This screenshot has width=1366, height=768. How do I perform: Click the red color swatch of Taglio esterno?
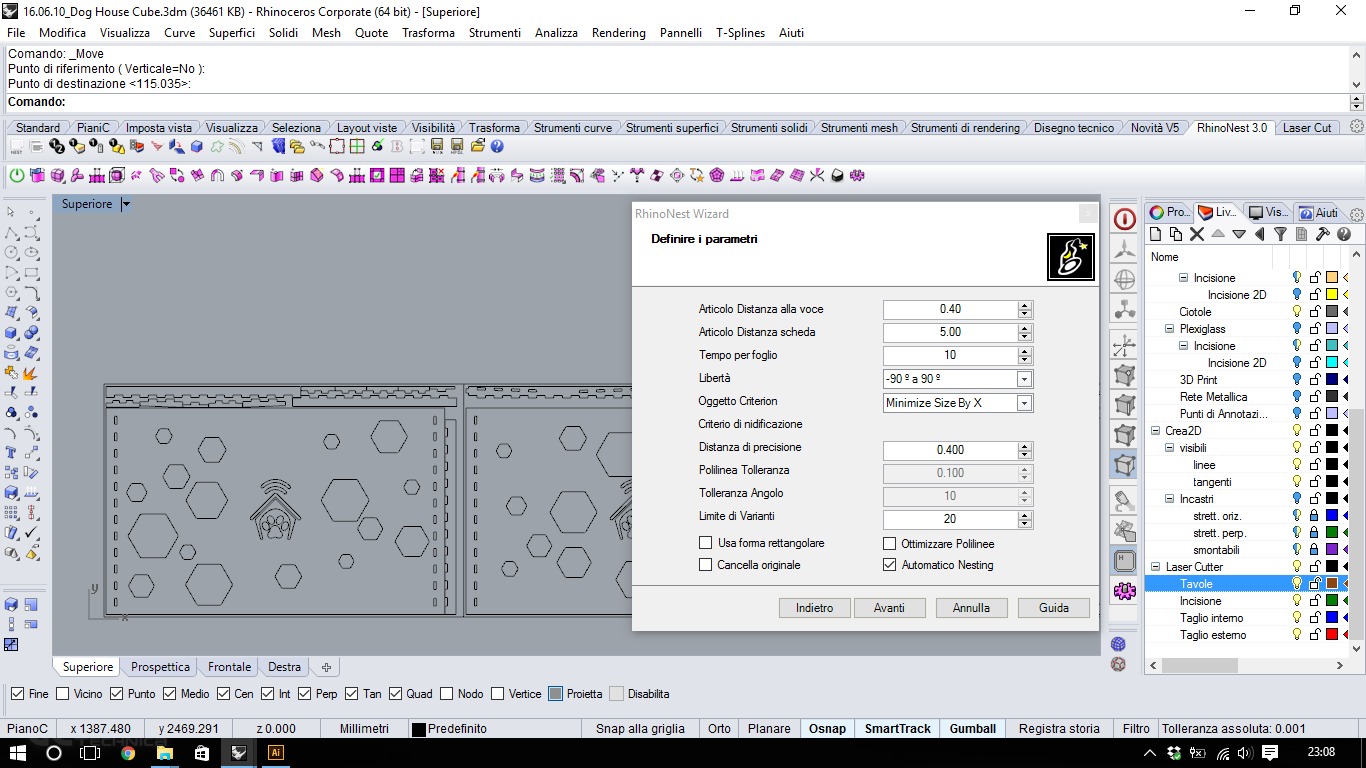(1332, 635)
